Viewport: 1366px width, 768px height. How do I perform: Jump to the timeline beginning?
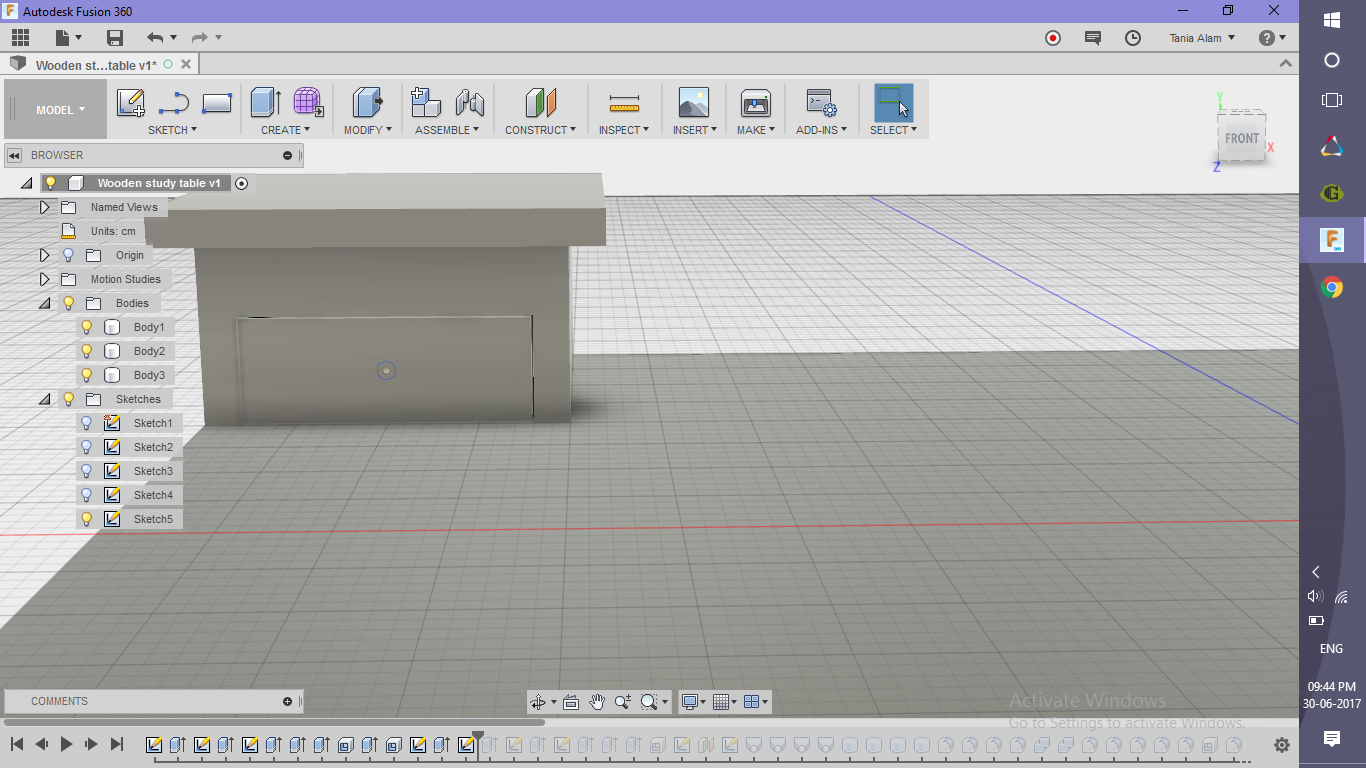(17, 744)
